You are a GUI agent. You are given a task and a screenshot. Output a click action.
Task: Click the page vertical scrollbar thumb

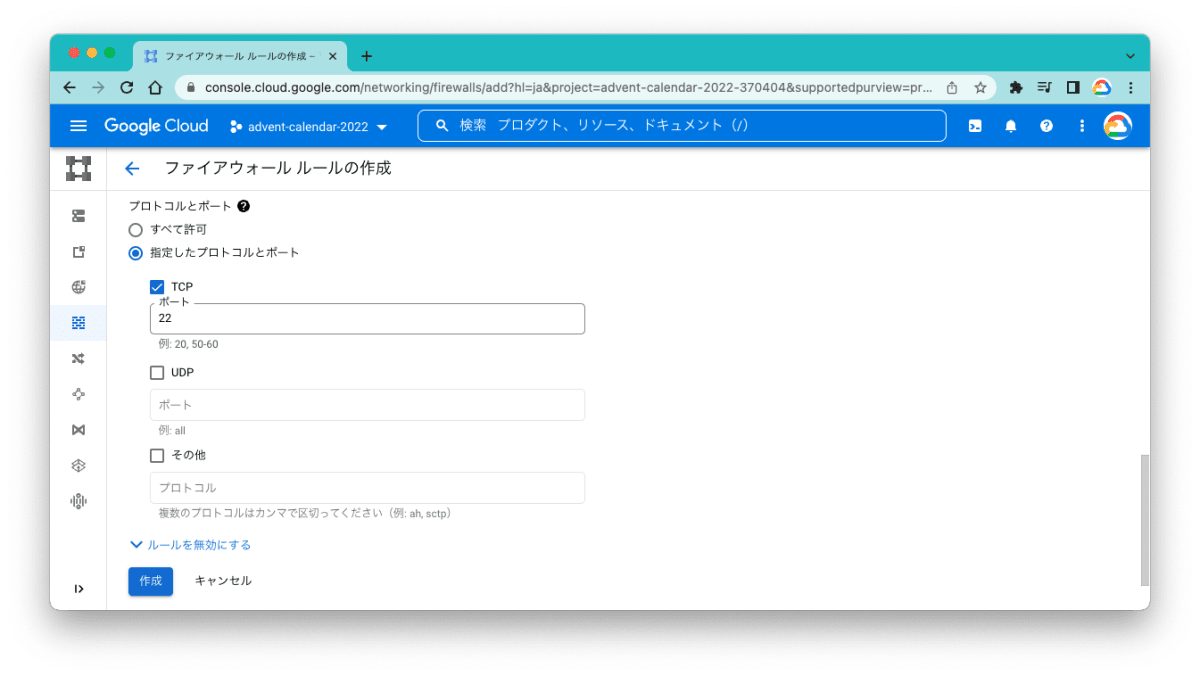point(1144,520)
